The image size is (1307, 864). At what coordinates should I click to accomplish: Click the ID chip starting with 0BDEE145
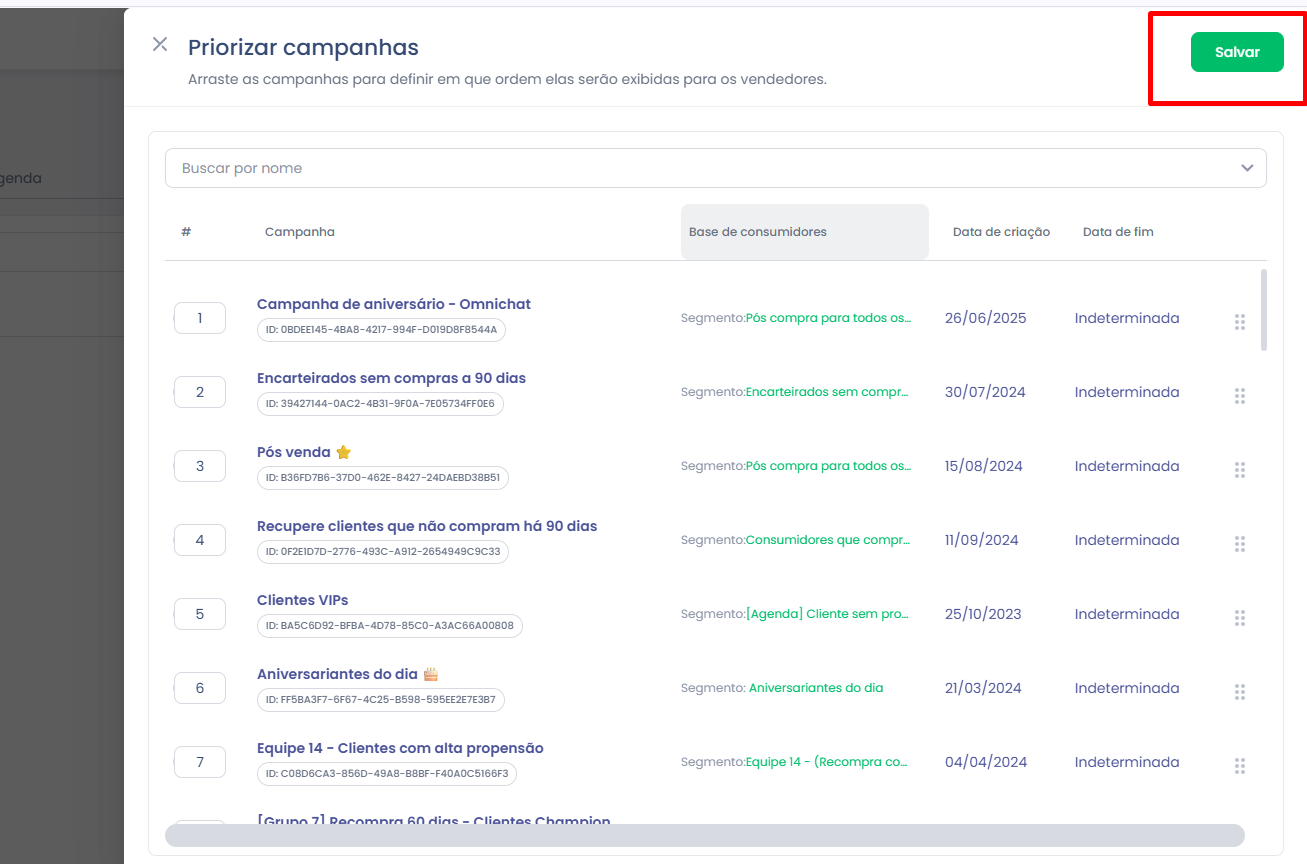[x=381, y=329]
